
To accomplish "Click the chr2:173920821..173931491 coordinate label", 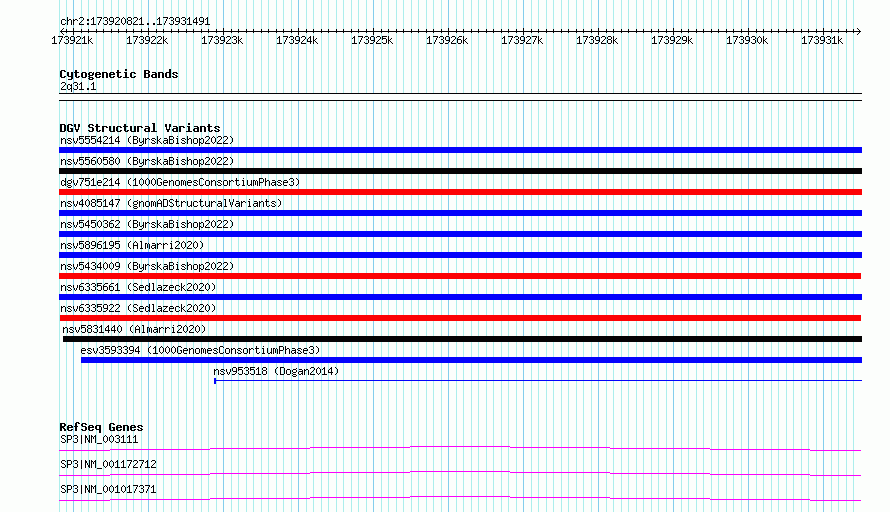I will (x=135, y=22).
